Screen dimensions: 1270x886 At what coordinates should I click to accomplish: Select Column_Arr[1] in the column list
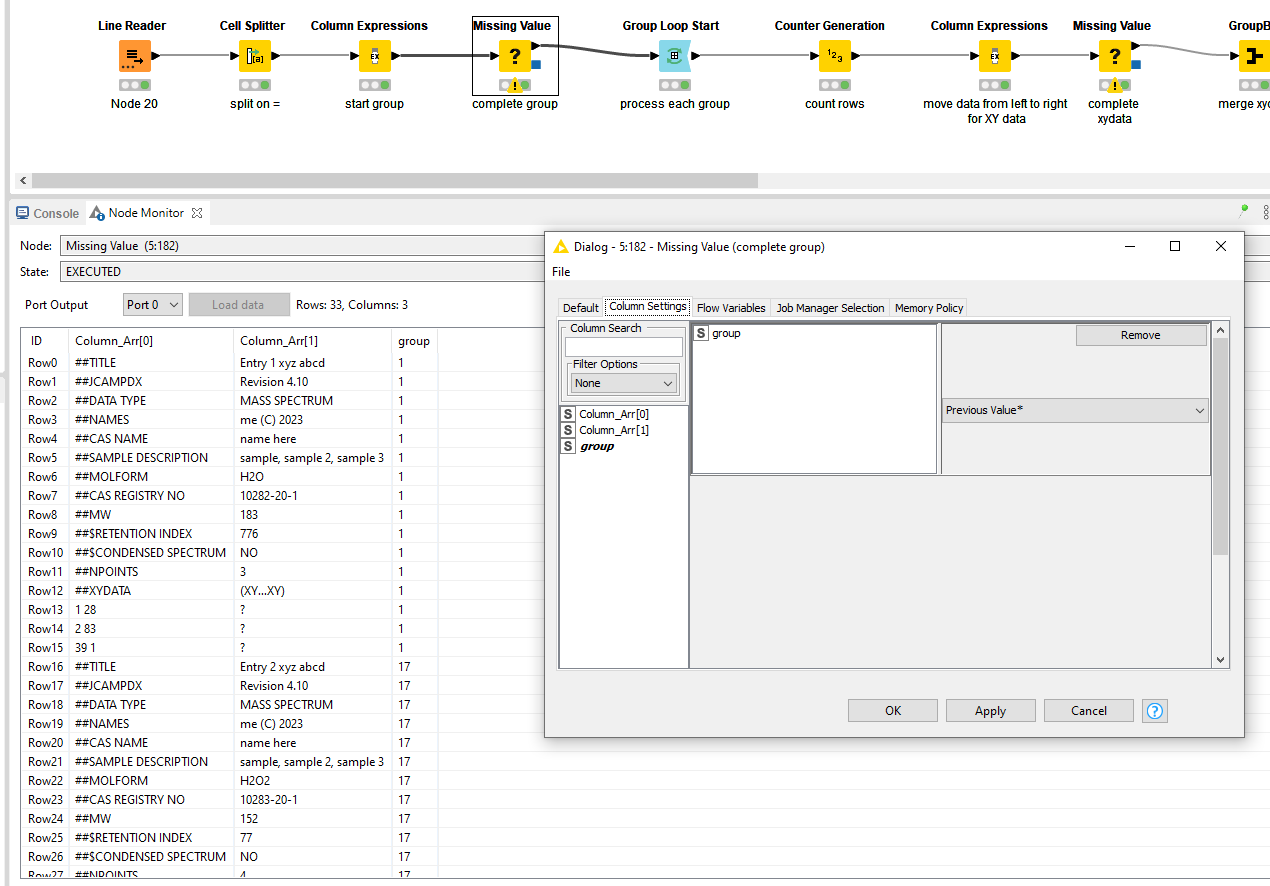click(x=613, y=430)
